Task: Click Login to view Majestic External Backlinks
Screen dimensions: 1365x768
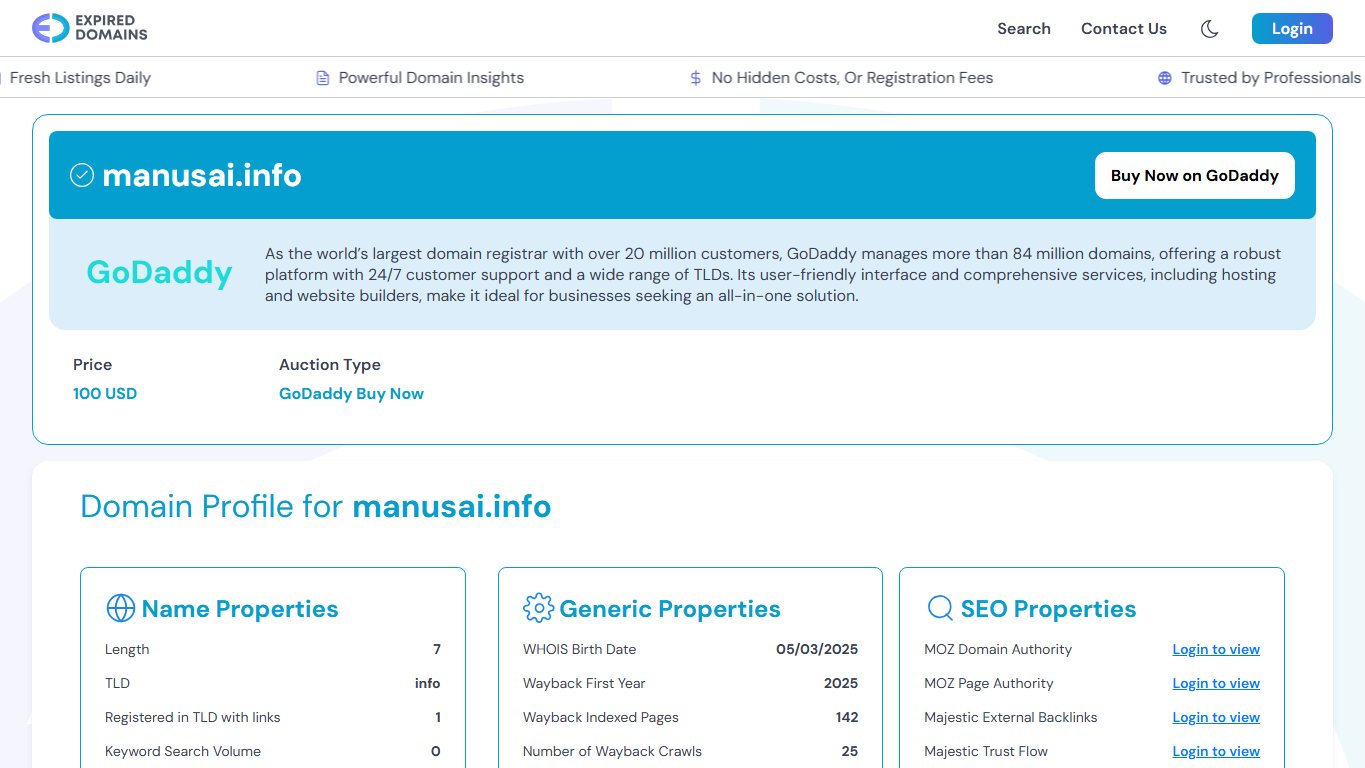Action: (1216, 717)
